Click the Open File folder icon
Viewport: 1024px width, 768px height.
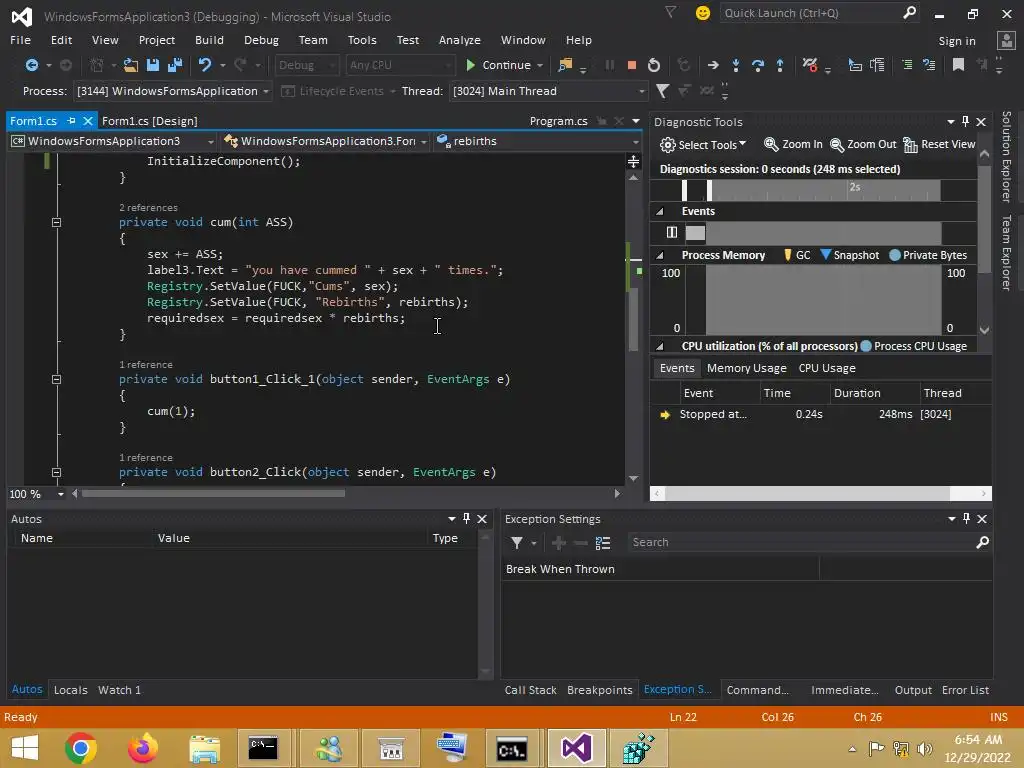click(x=131, y=65)
